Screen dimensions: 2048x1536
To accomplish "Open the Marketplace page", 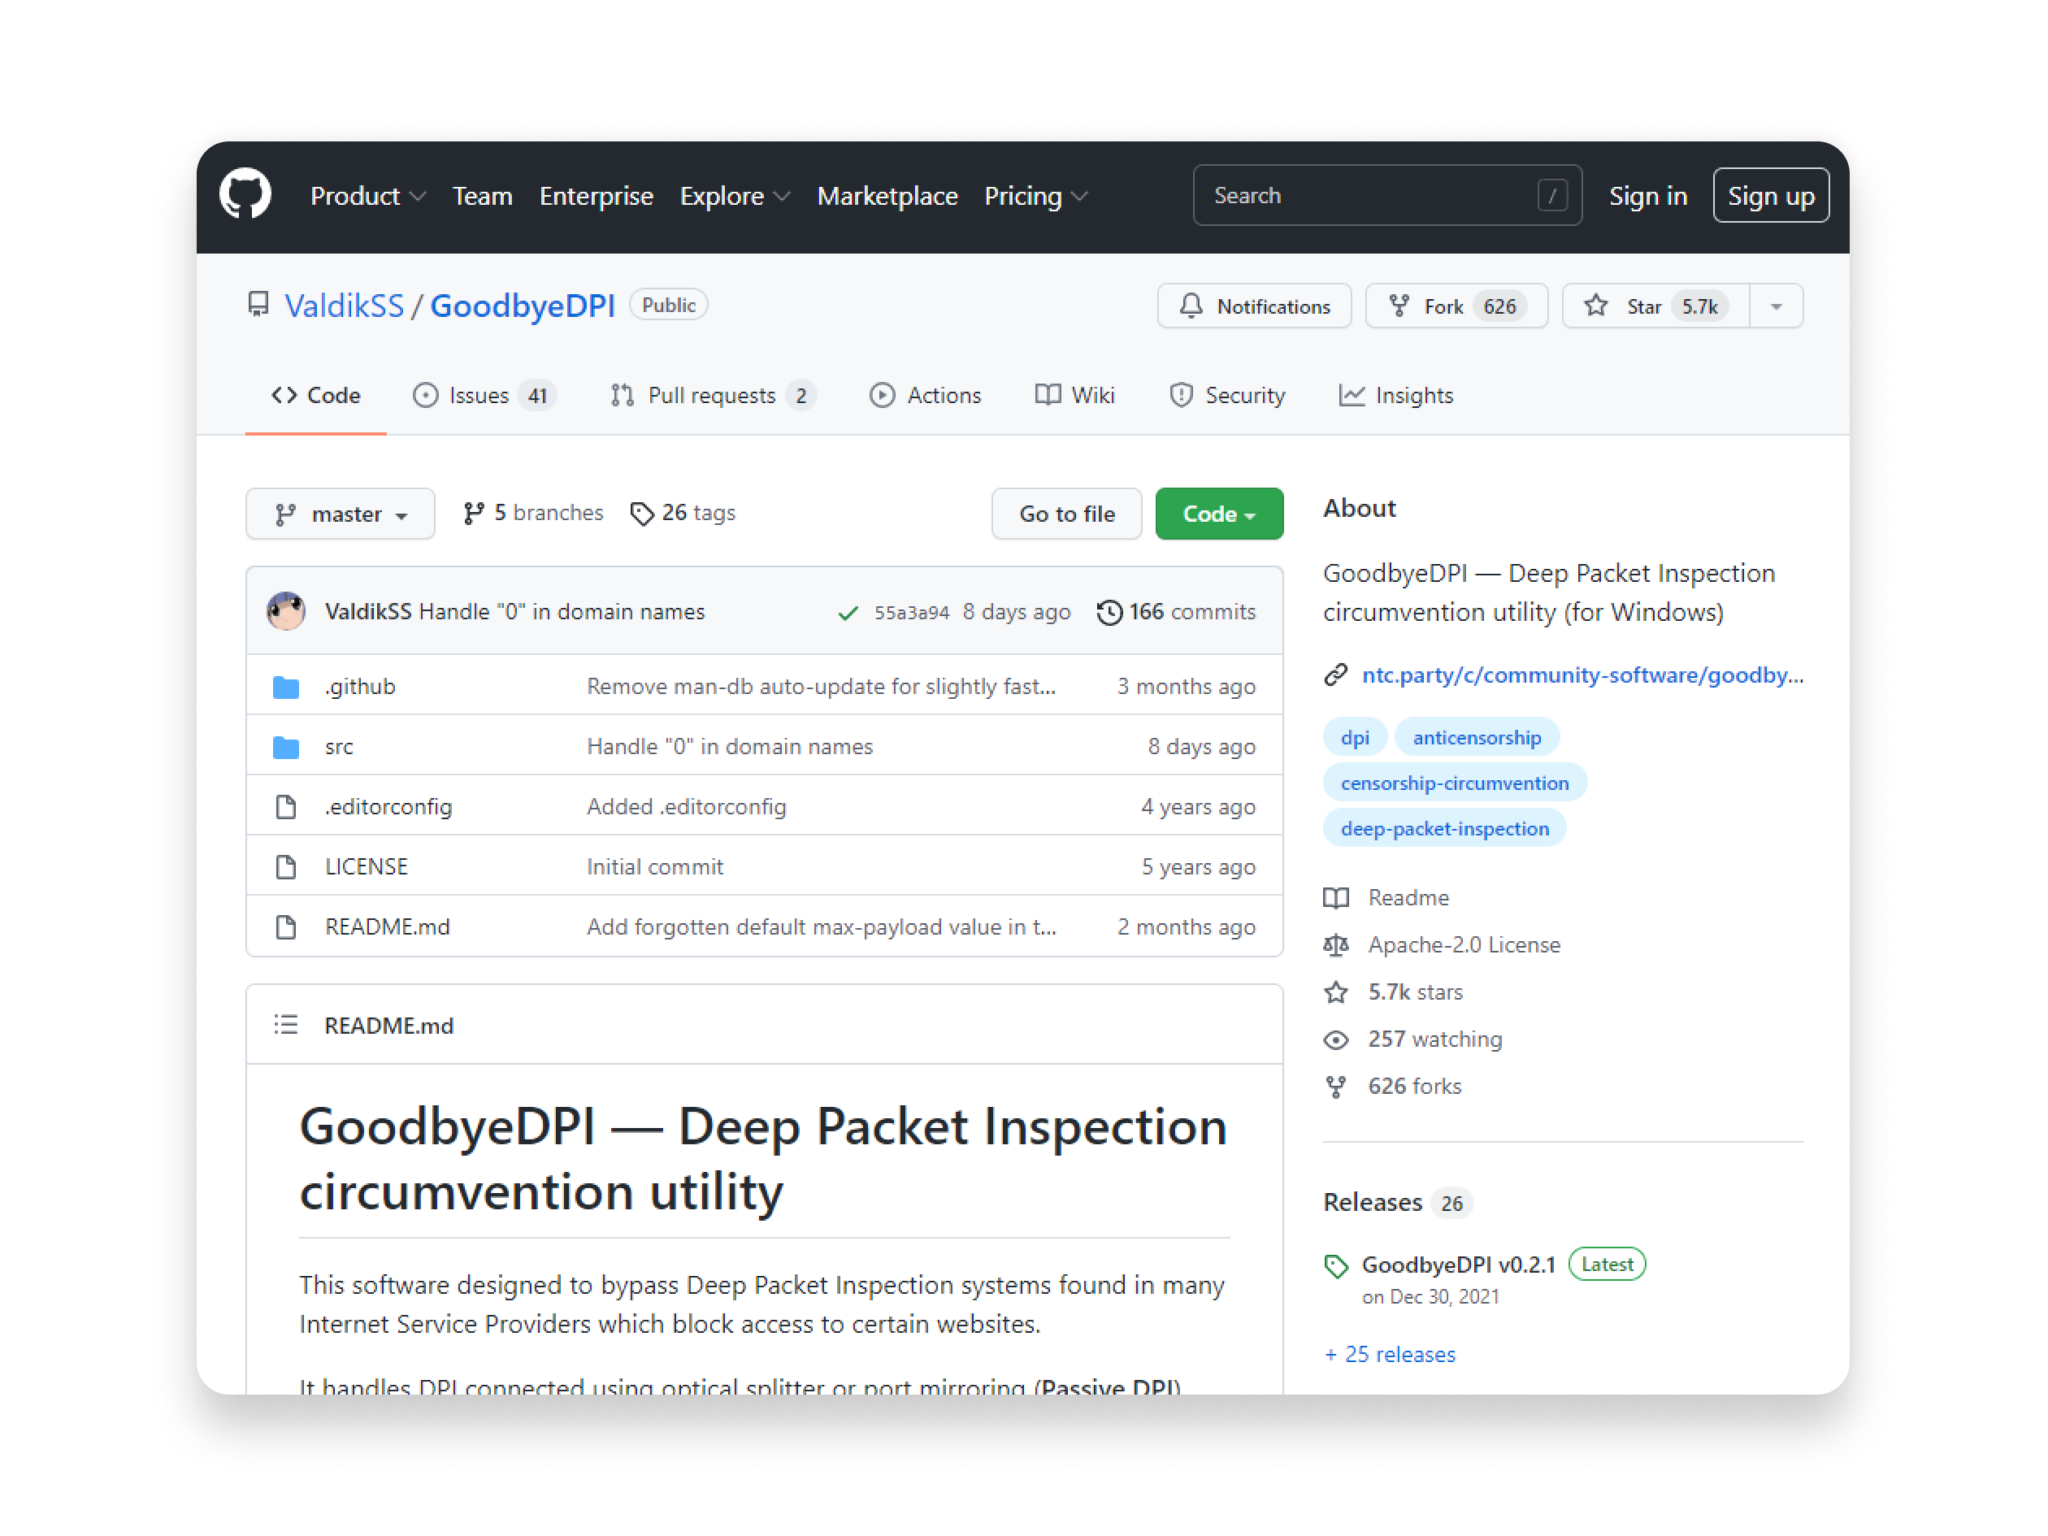I will coord(887,196).
